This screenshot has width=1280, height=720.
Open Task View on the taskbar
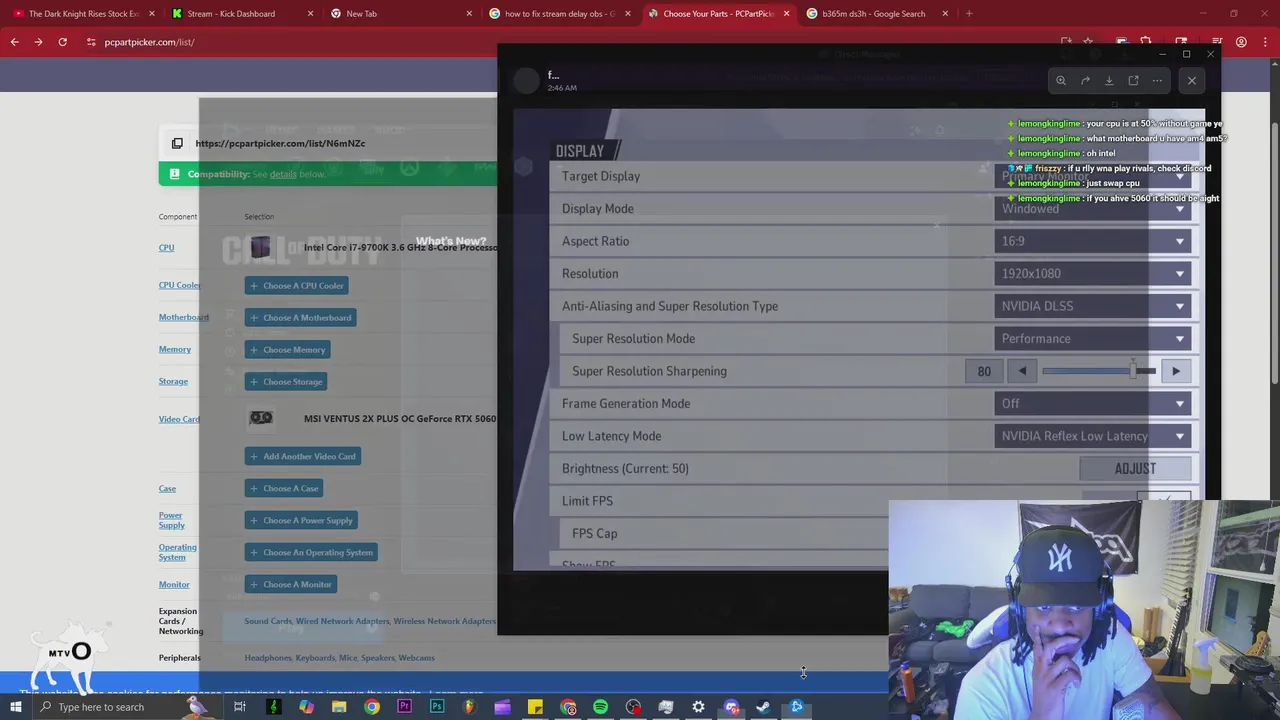(x=240, y=707)
